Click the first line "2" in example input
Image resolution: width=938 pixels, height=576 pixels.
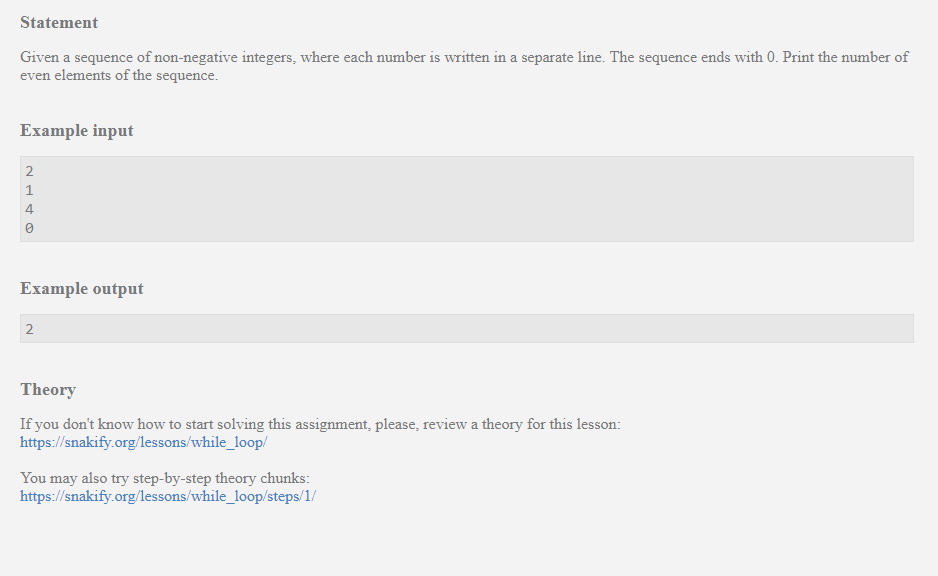click(x=30, y=171)
